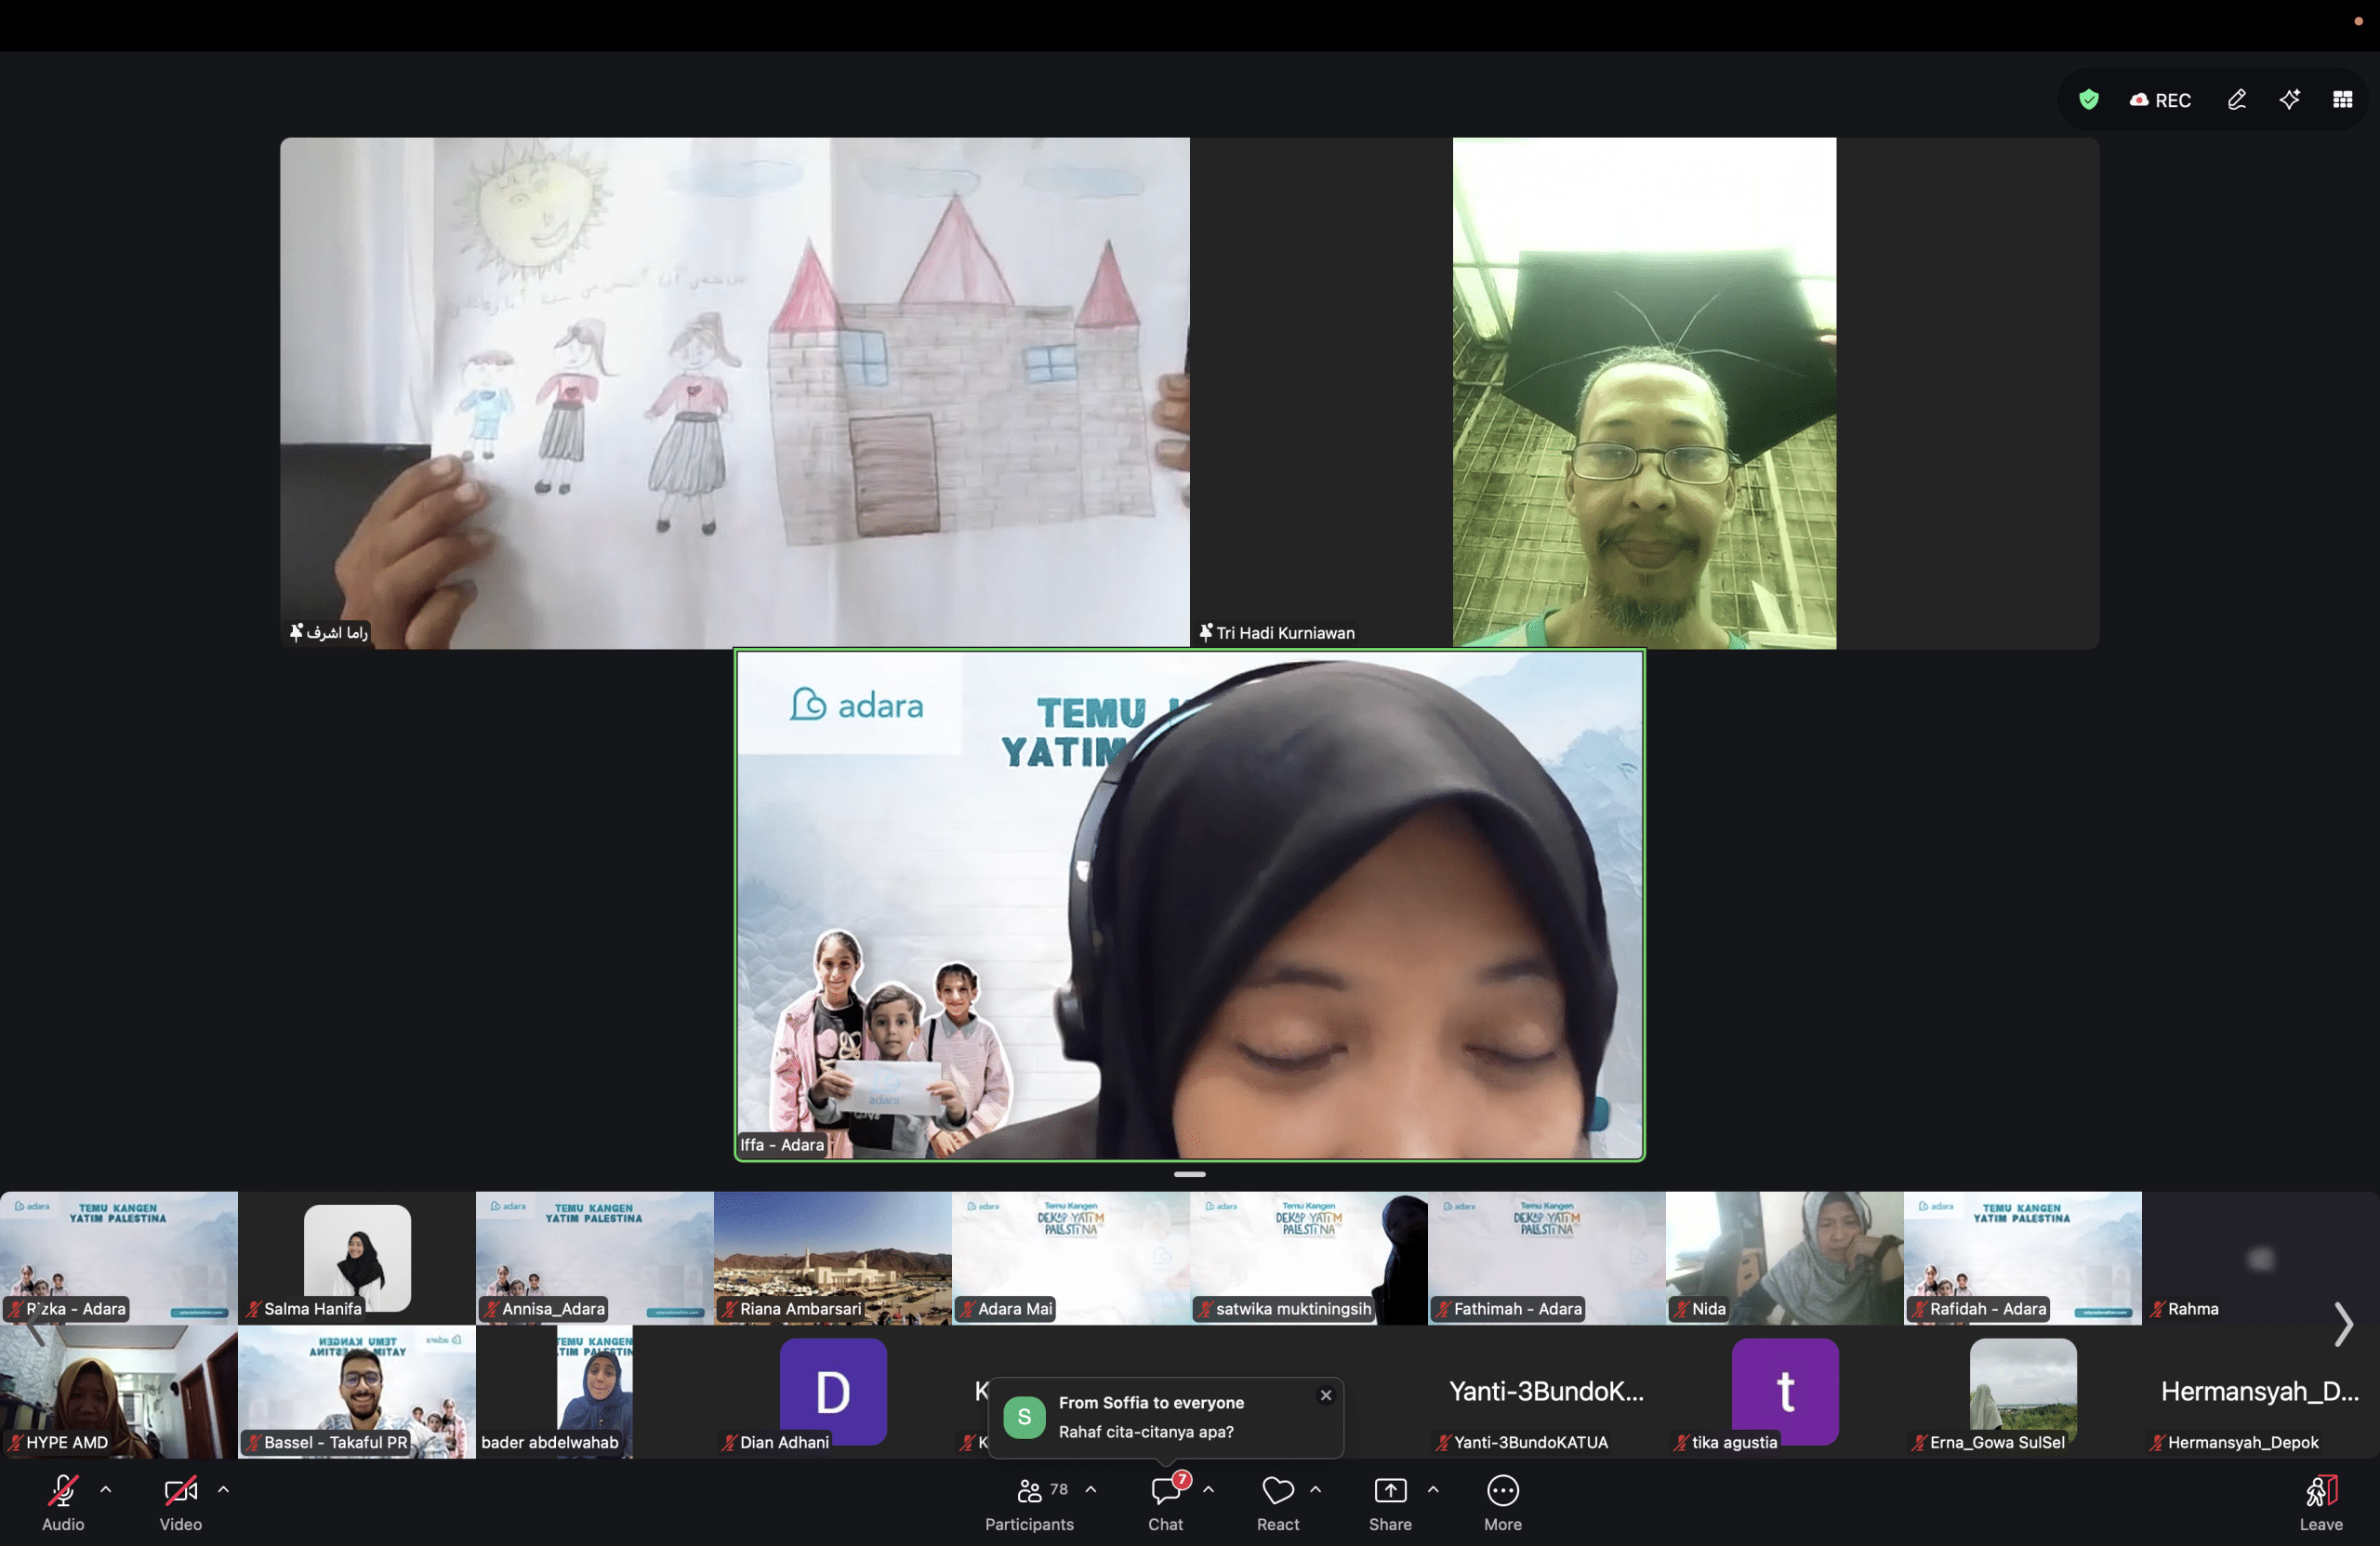The width and height of the screenshot is (2380, 1546).
Task: Select the Rafidah - Adara thumbnail
Action: (x=2023, y=1258)
